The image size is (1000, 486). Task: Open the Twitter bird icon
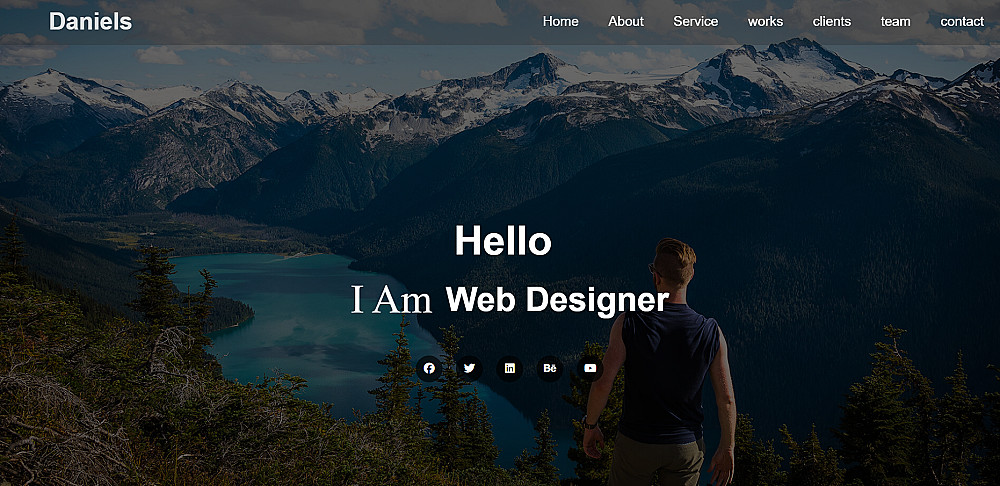469,369
